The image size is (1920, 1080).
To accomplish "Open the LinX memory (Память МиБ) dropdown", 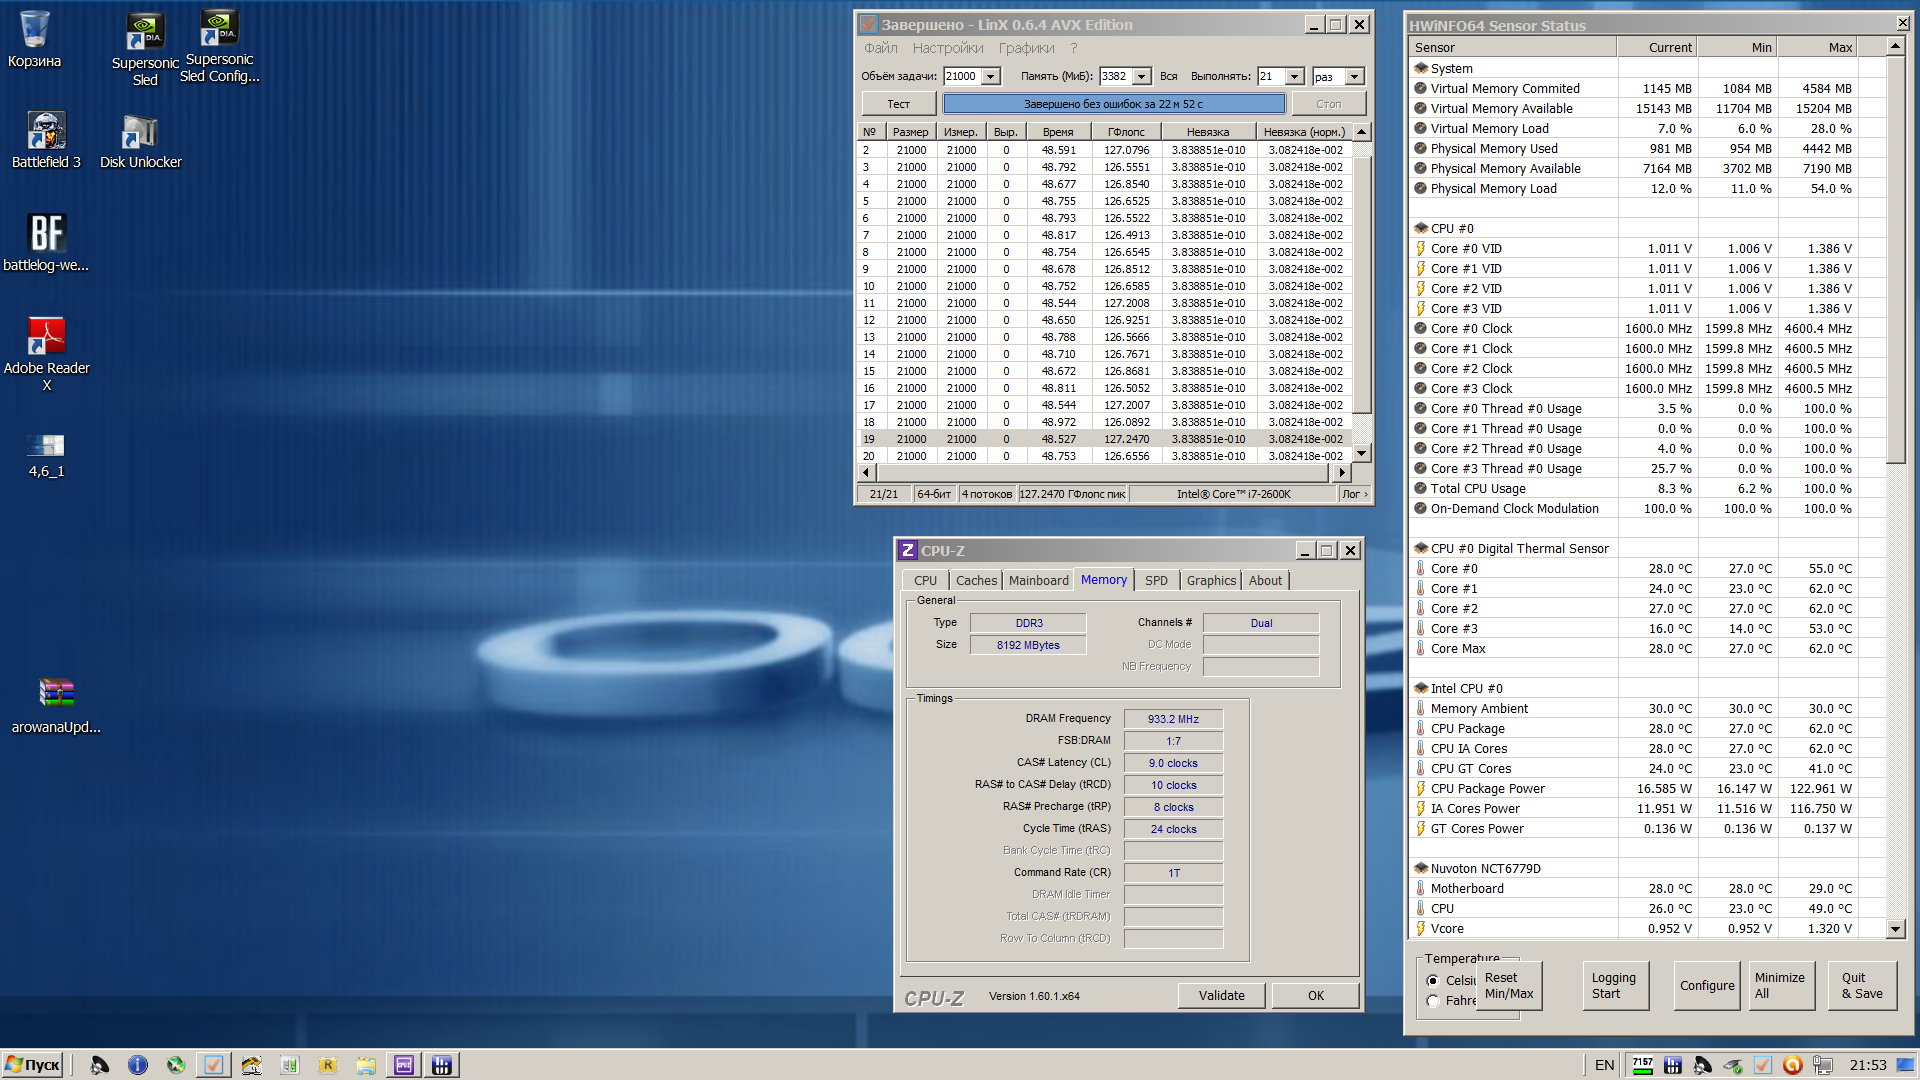I will click(1141, 77).
